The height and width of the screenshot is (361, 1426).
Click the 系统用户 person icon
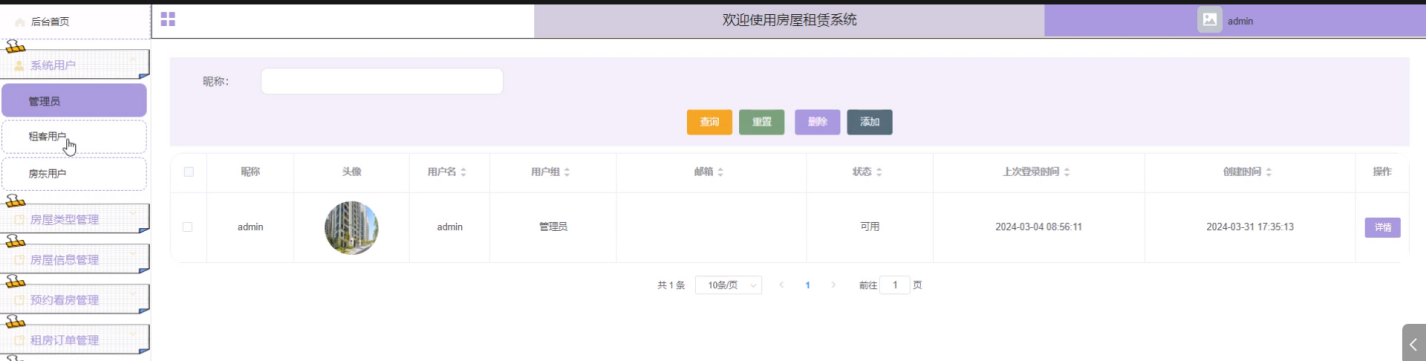coord(19,65)
